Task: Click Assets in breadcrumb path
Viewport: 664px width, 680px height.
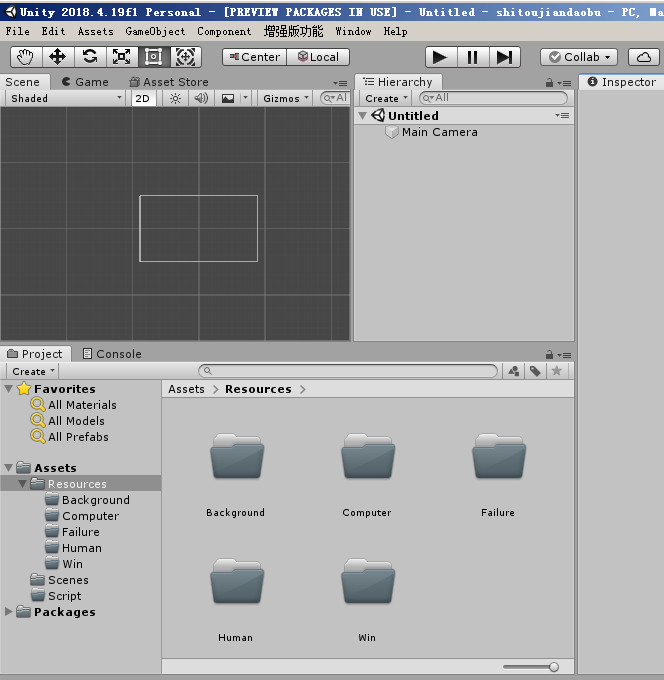Action: [x=186, y=389]
